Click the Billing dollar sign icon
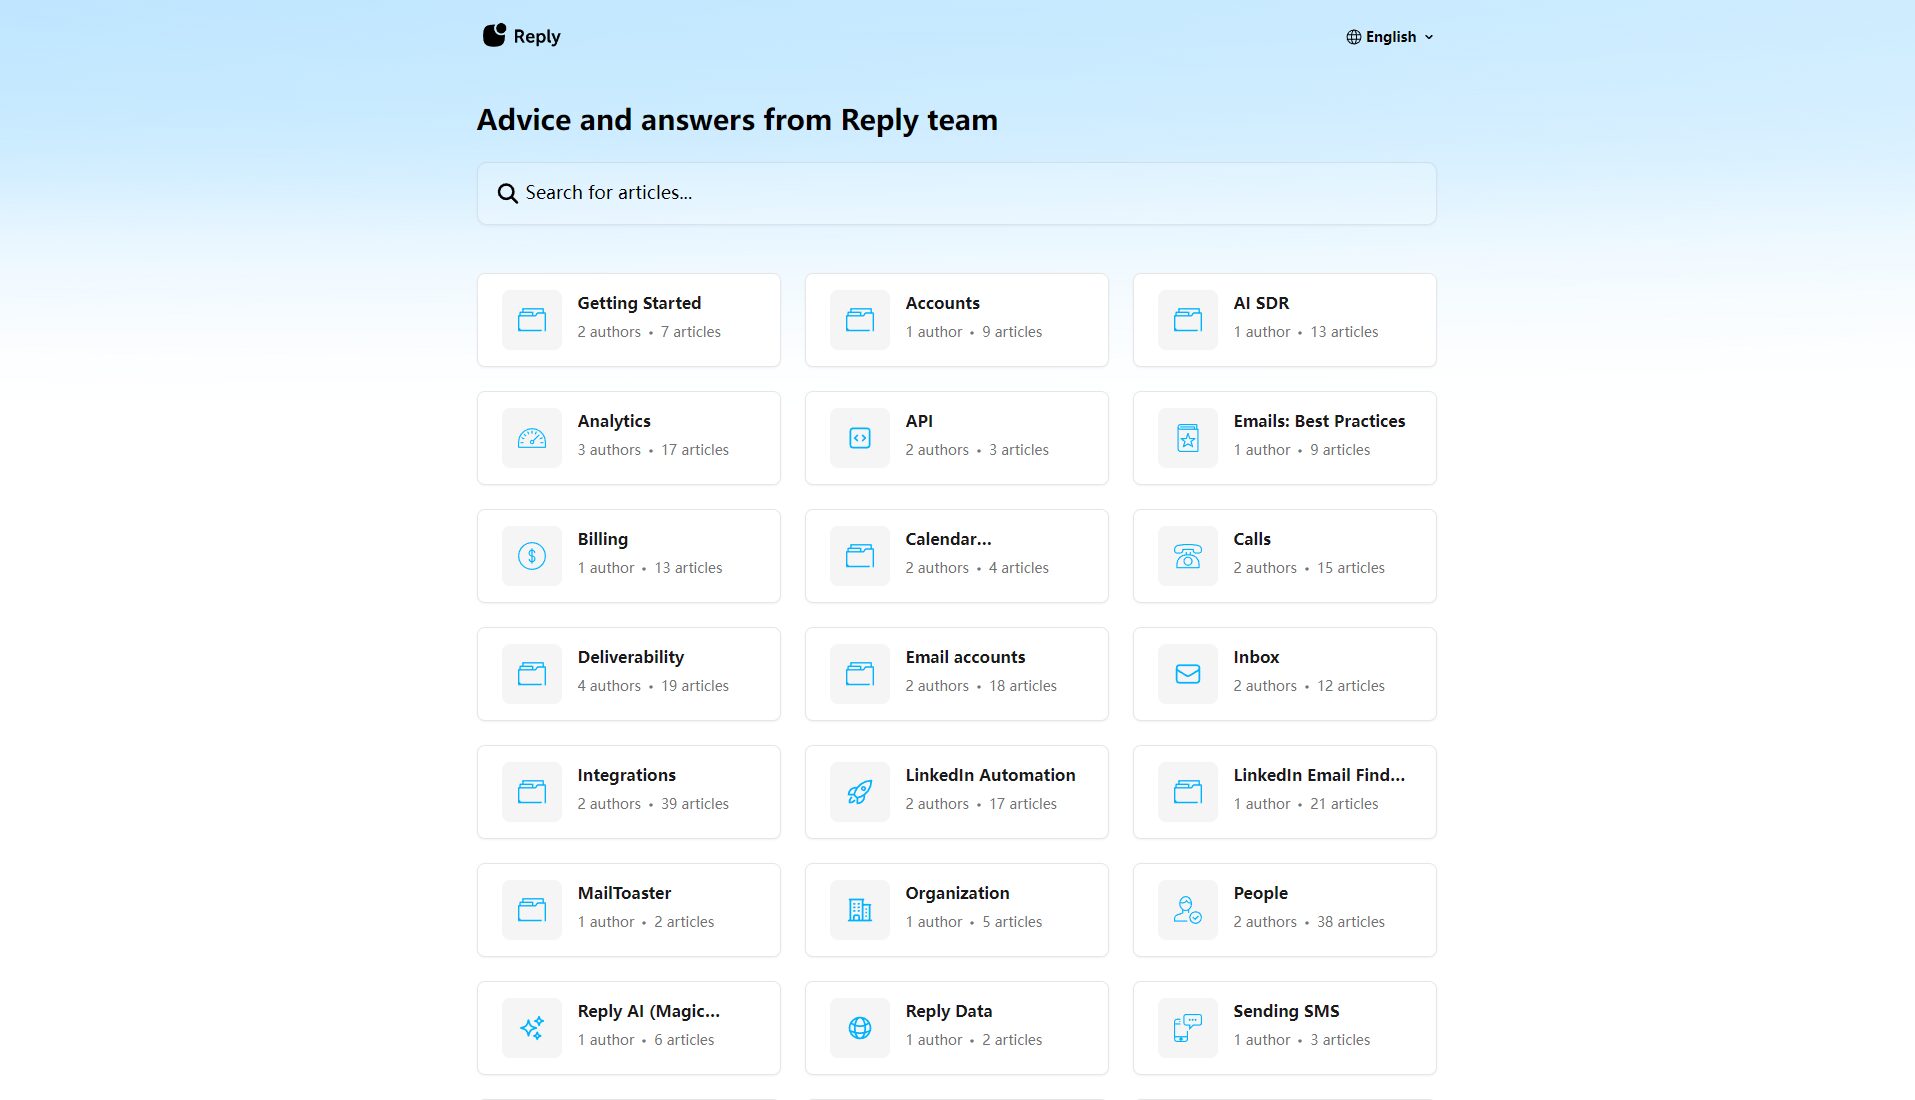This screenshot has width=1915, height=1100. 532,556
